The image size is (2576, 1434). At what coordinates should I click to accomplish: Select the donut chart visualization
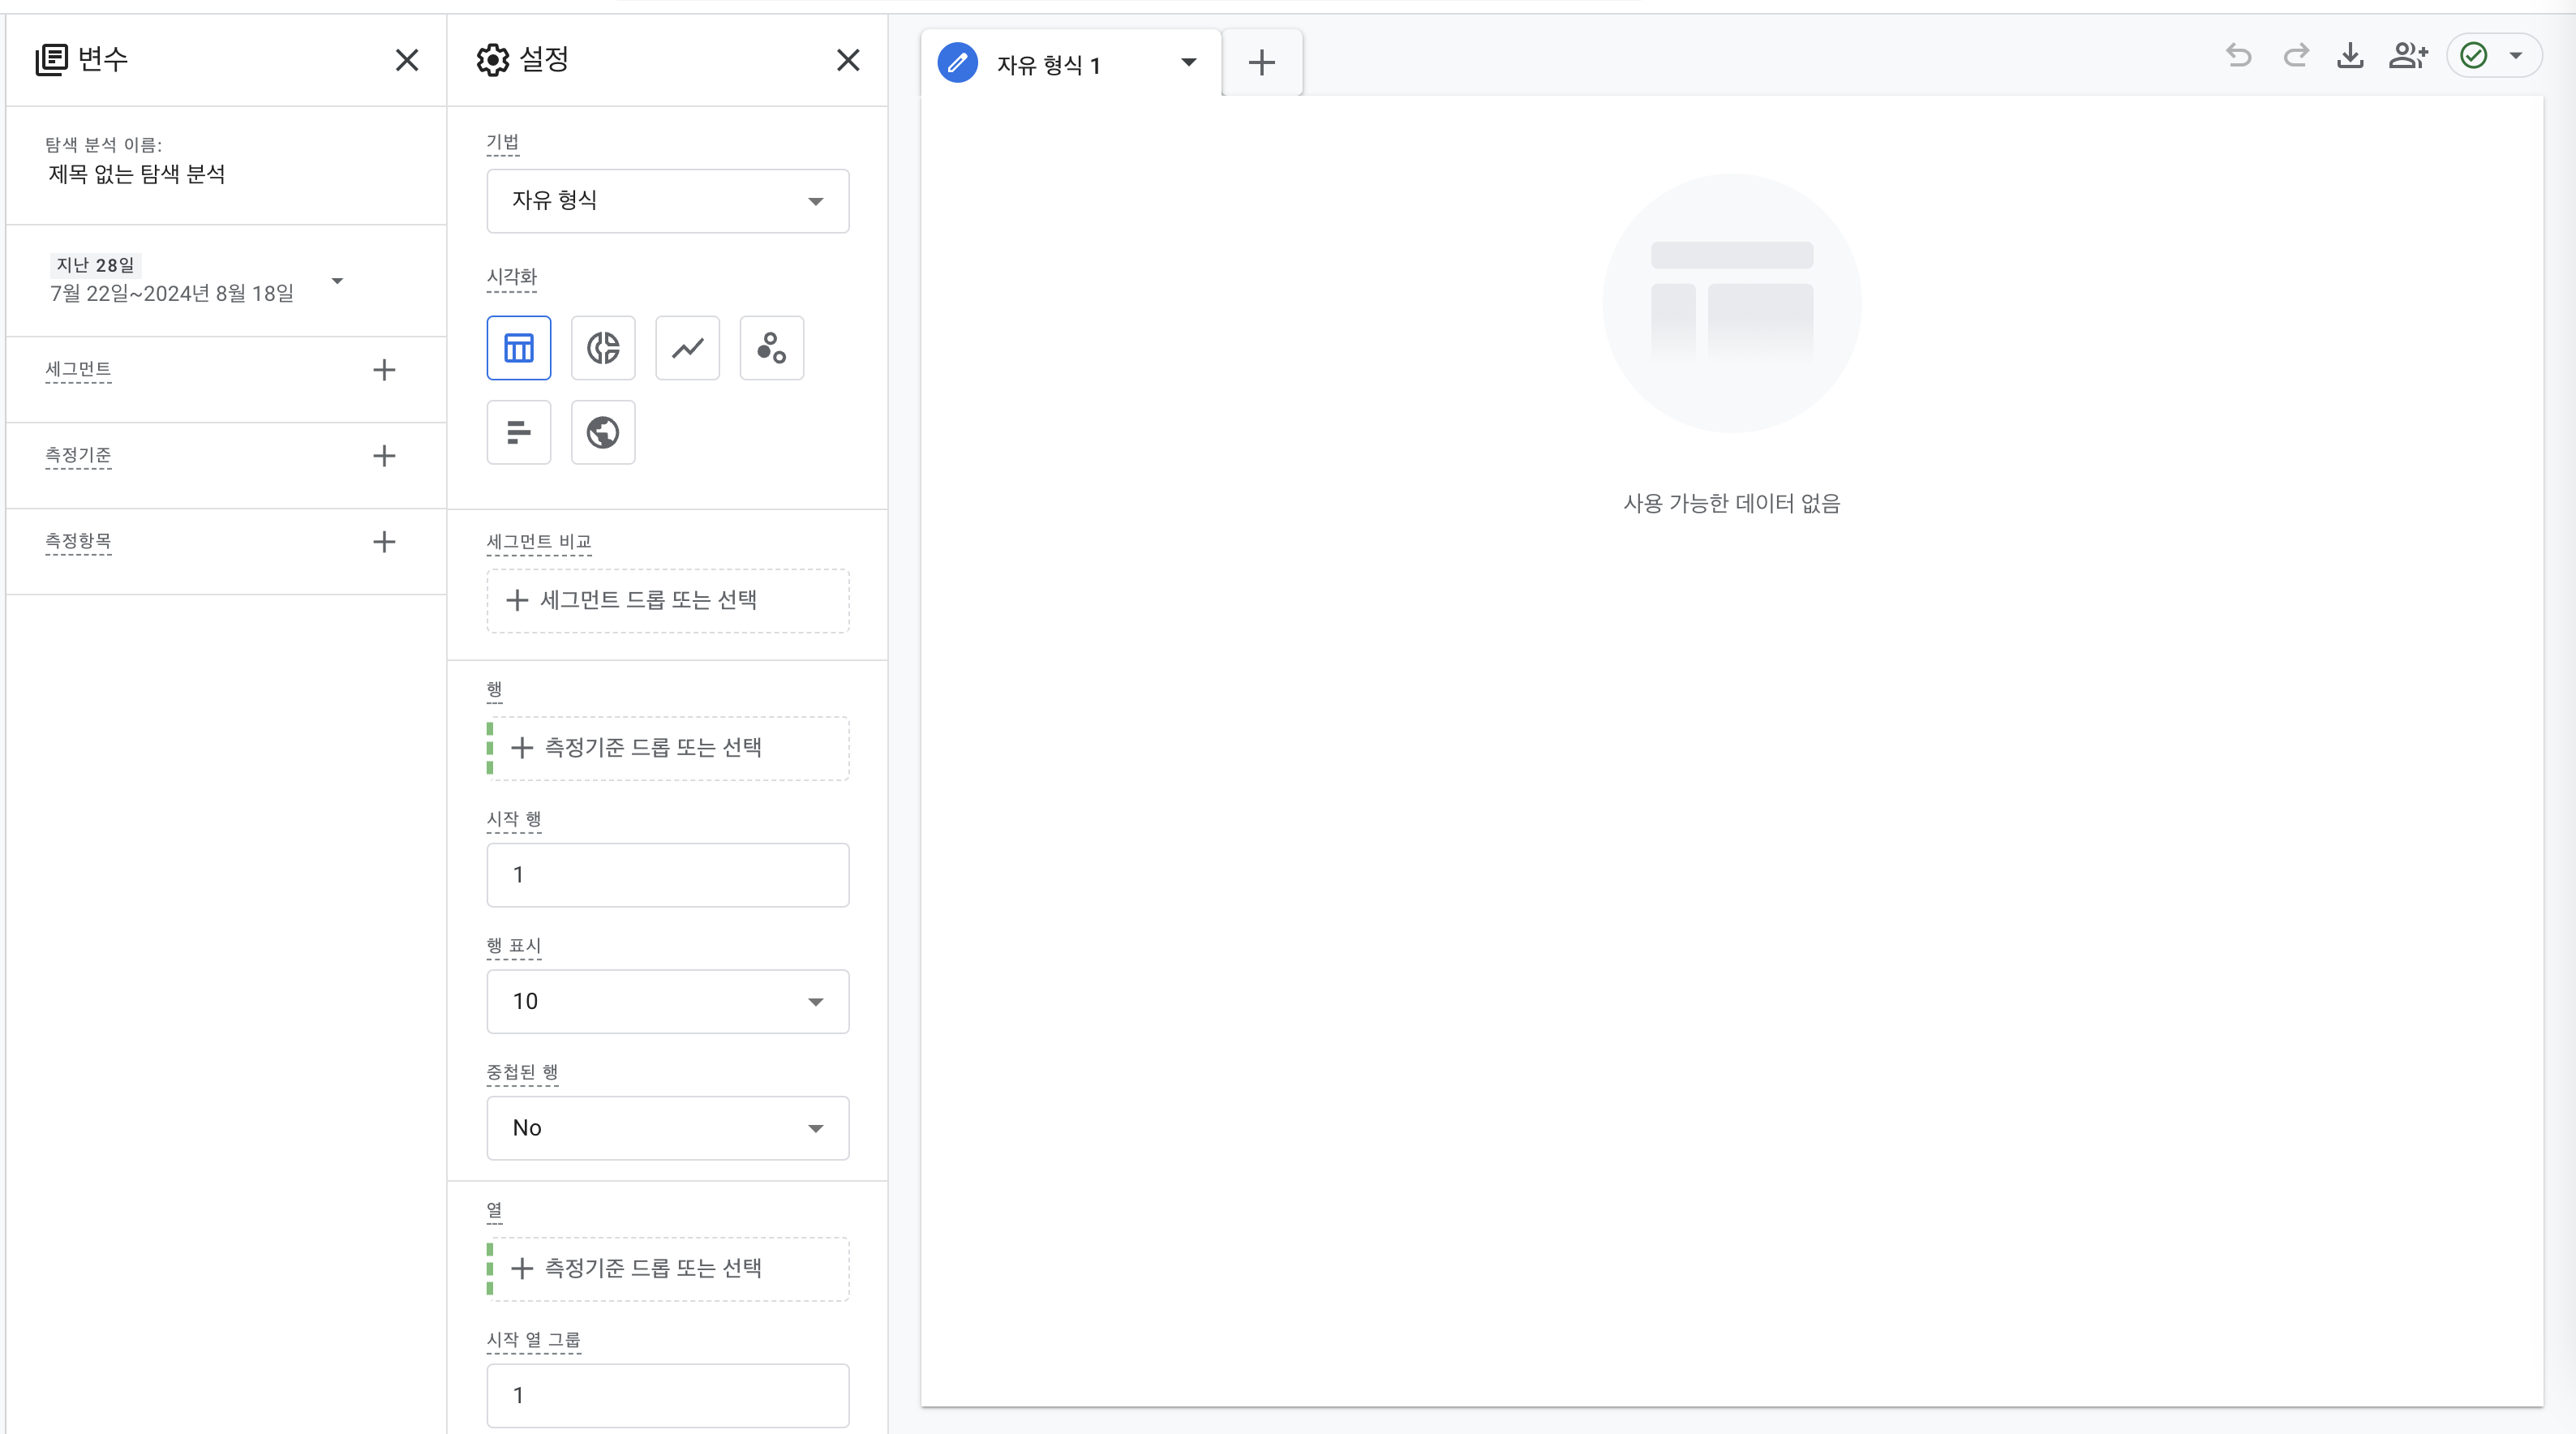point(603,348)
